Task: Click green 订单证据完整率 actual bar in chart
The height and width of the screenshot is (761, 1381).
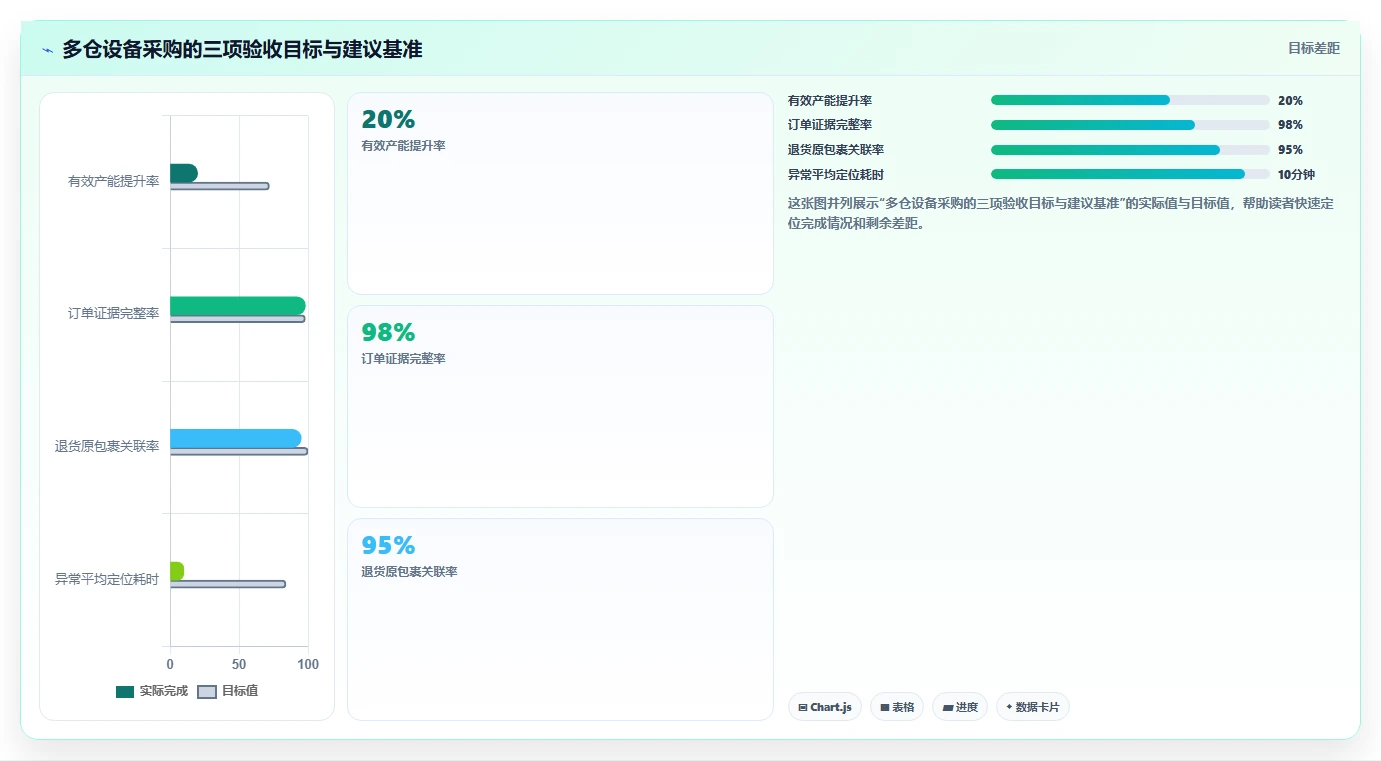Action: pyautogui.click(x=238, y=306)
